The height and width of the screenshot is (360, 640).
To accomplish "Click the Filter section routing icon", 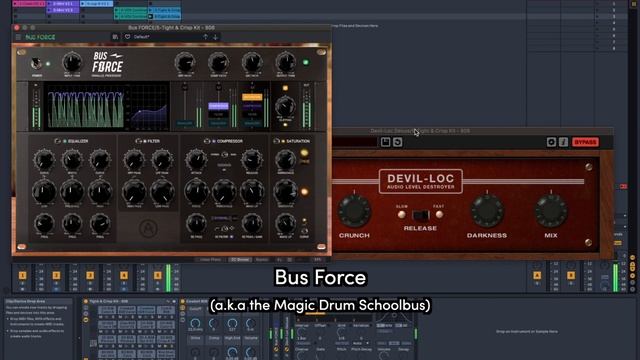I will (x=138, y=141).
